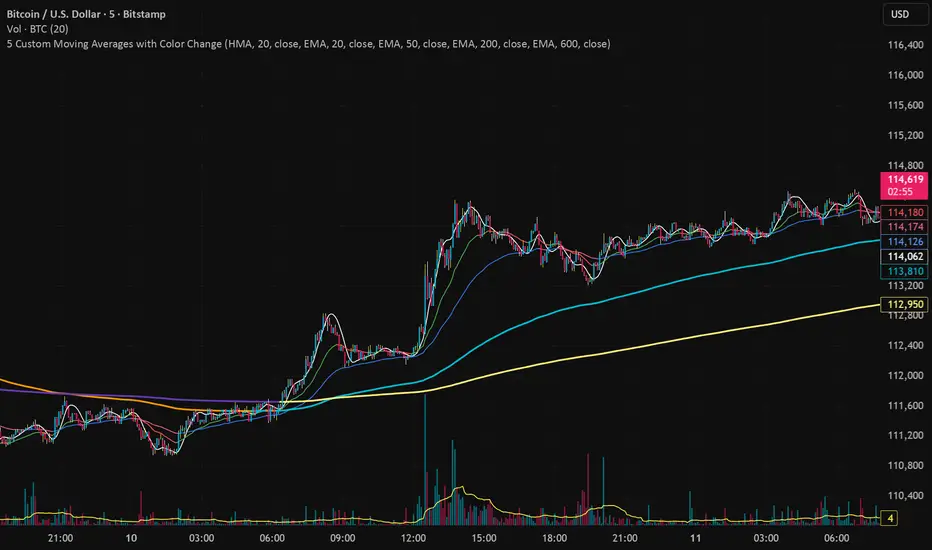Click the current price label 114,619
The width and height of the screenshot is (932, 550).
click(x=904, y=186)
